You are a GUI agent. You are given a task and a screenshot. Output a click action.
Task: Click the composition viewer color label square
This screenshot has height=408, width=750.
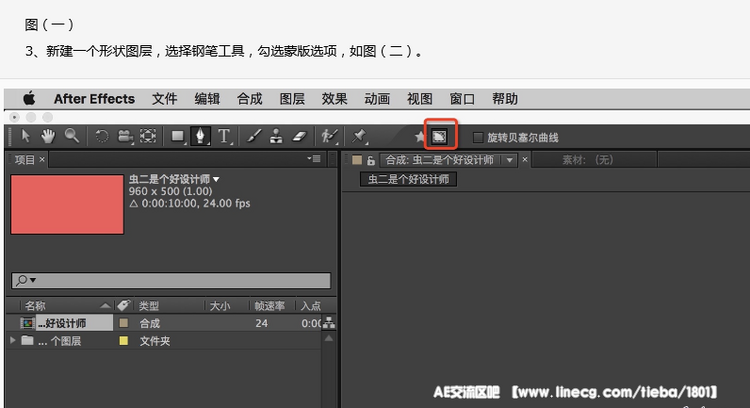(357, 160)
